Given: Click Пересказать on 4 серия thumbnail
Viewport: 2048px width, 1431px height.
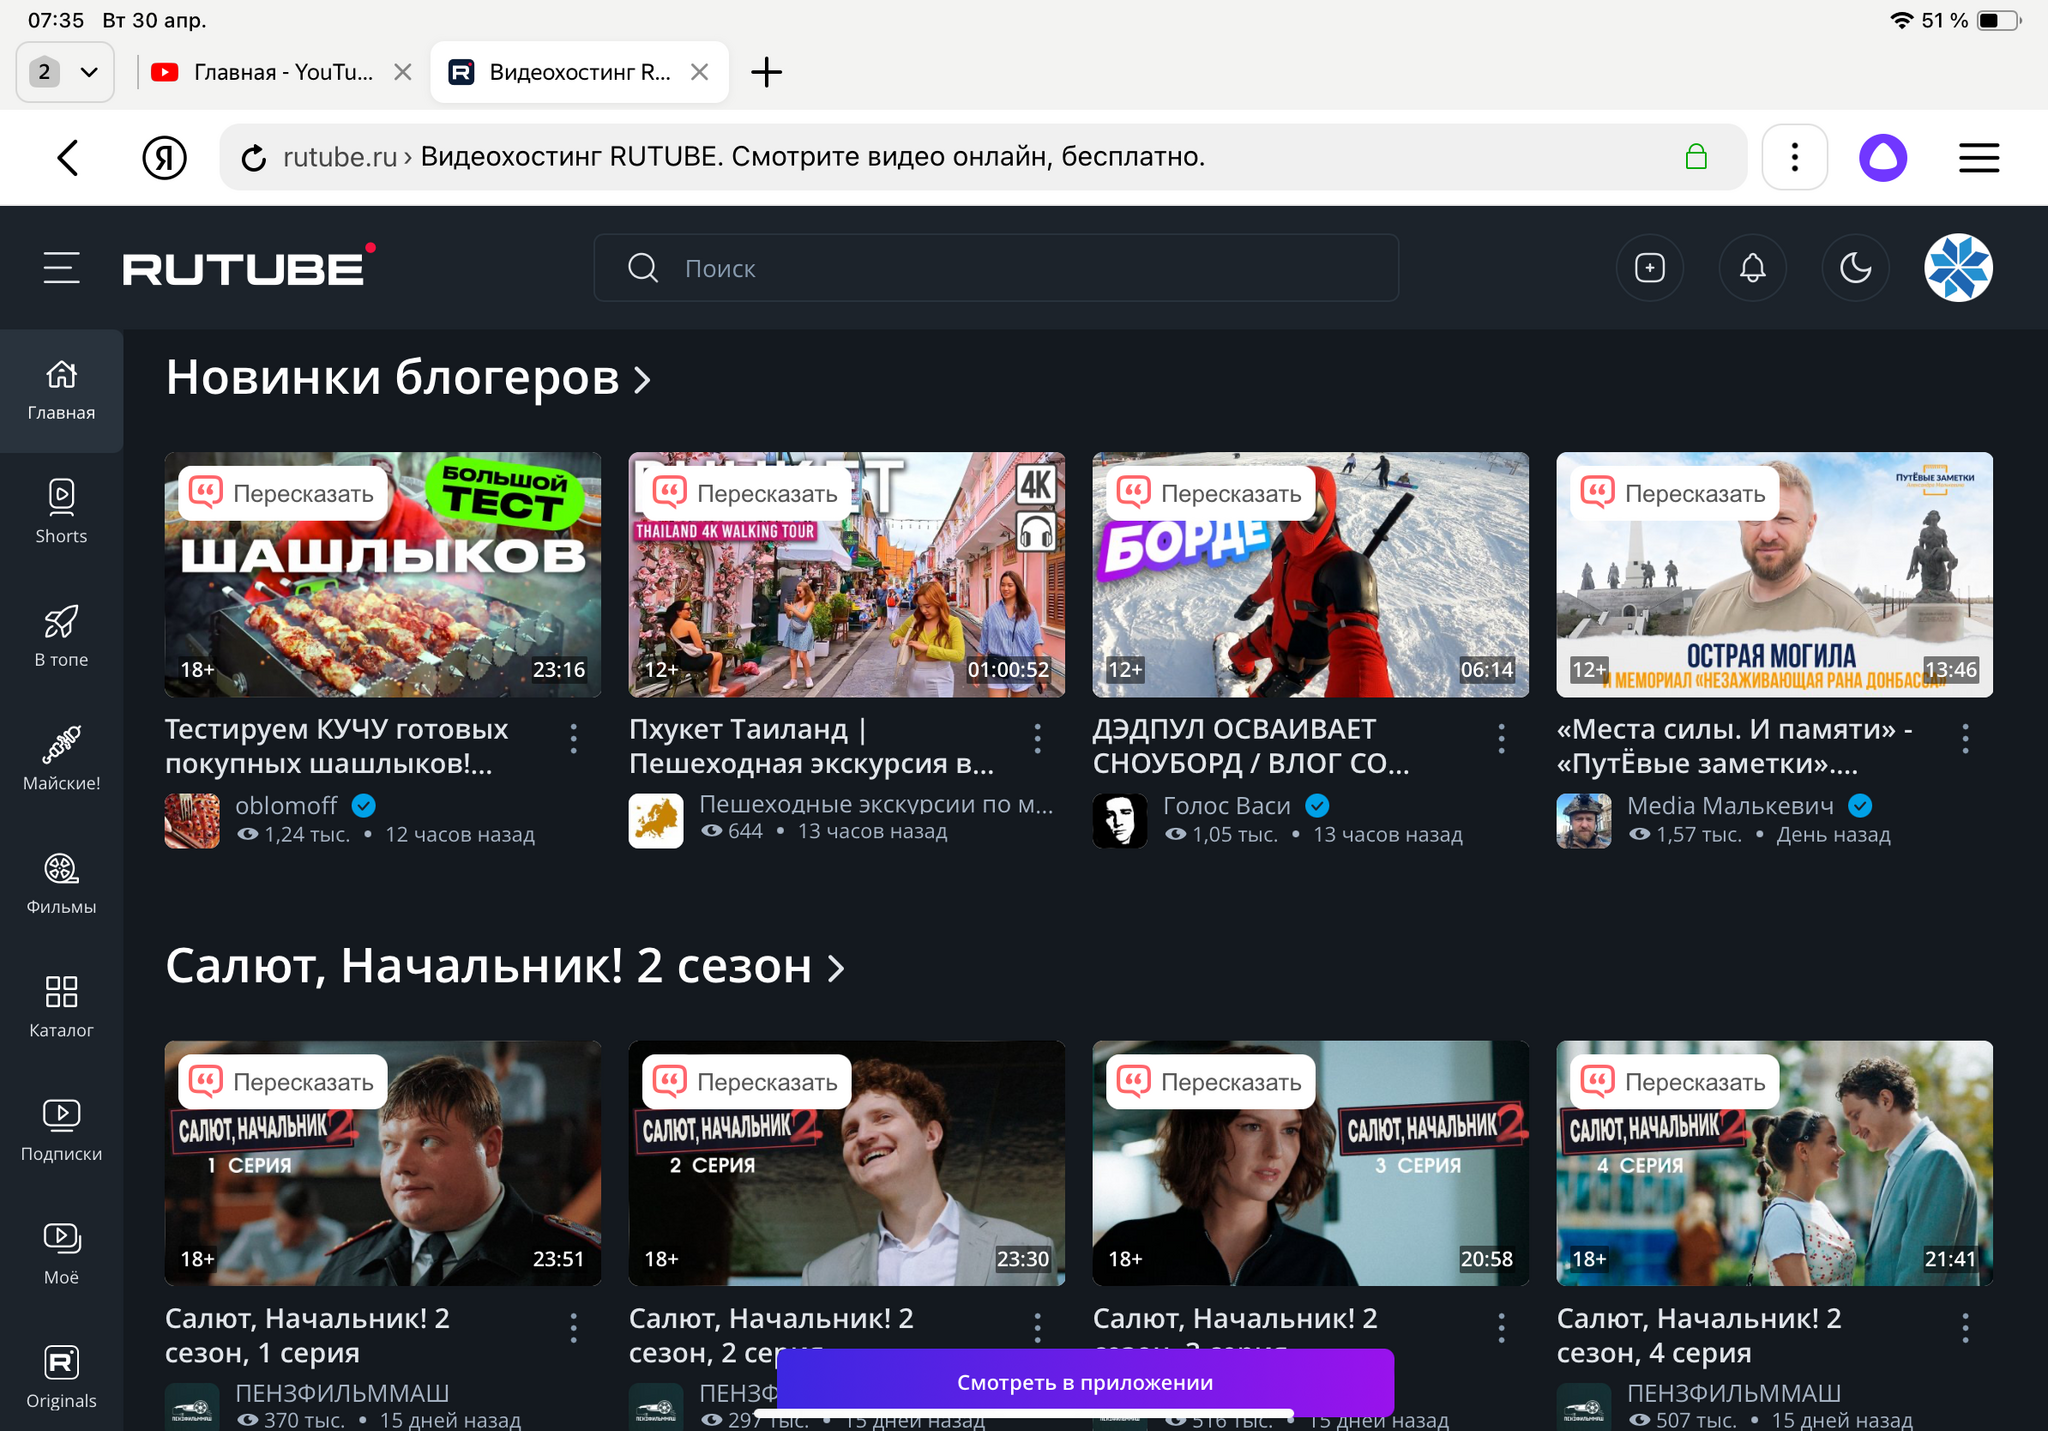Looking at the screenshot, I should point(1675,1082).
